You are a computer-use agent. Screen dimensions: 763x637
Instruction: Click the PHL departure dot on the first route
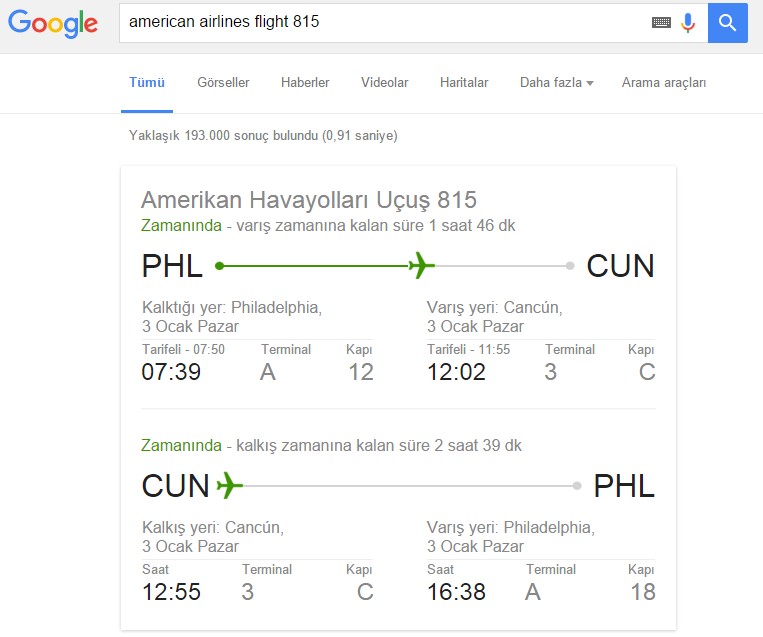pos(219,266)
